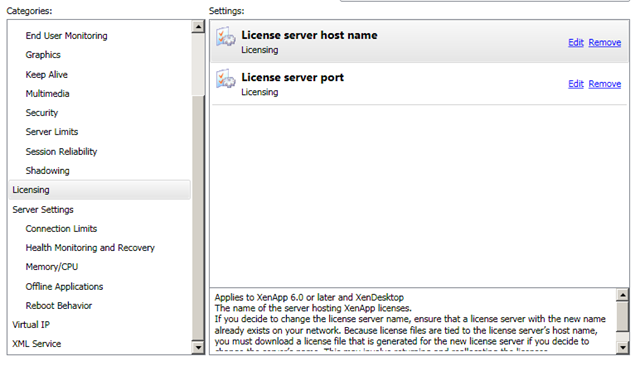
Task: Select End User Monitoring category
Action: pos(67,36)
